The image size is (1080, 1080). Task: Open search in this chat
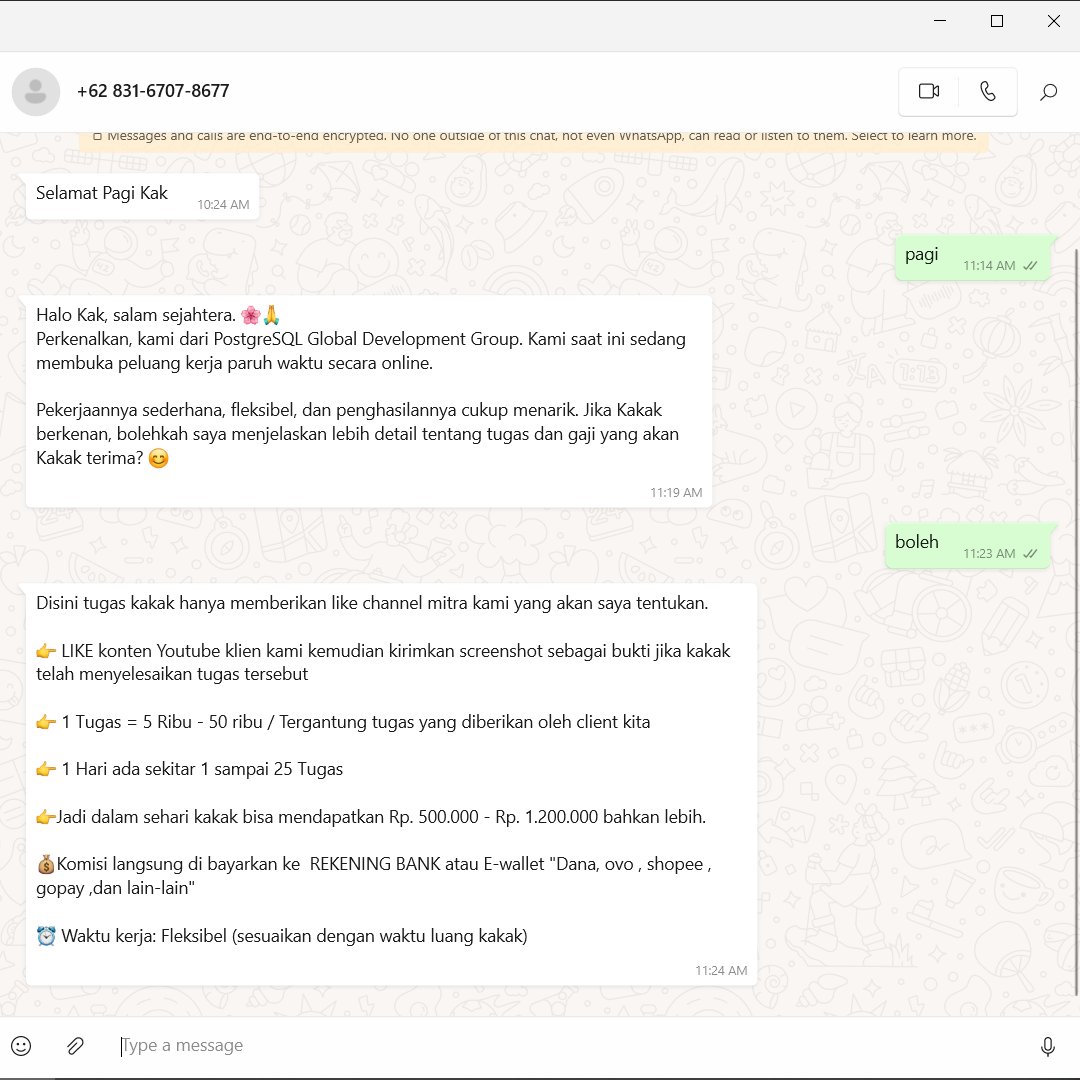(1048, 92)
